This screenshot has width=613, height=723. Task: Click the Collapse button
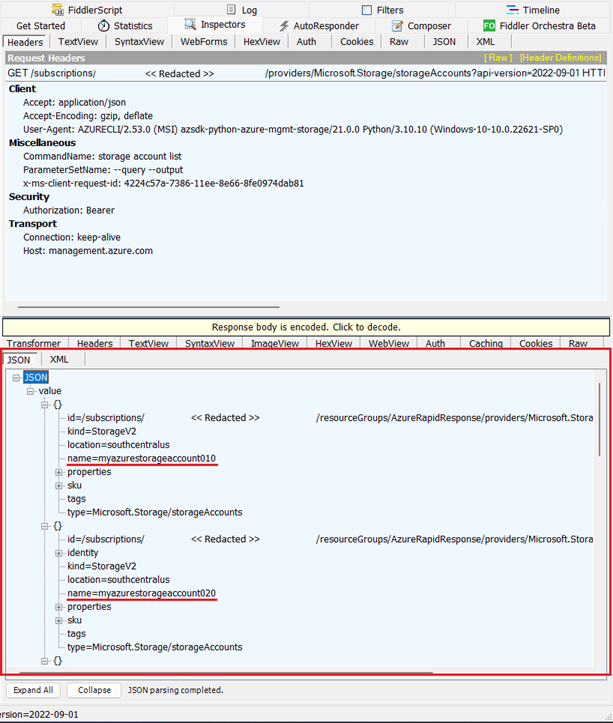pyautogui.click(x=94, y=690)
